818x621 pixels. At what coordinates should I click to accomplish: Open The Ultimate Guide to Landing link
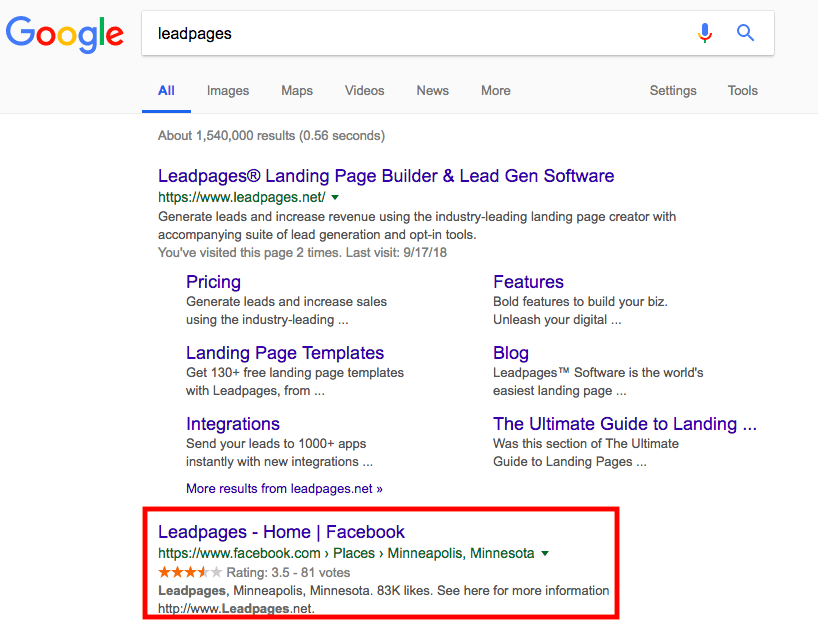click(625, 424)
